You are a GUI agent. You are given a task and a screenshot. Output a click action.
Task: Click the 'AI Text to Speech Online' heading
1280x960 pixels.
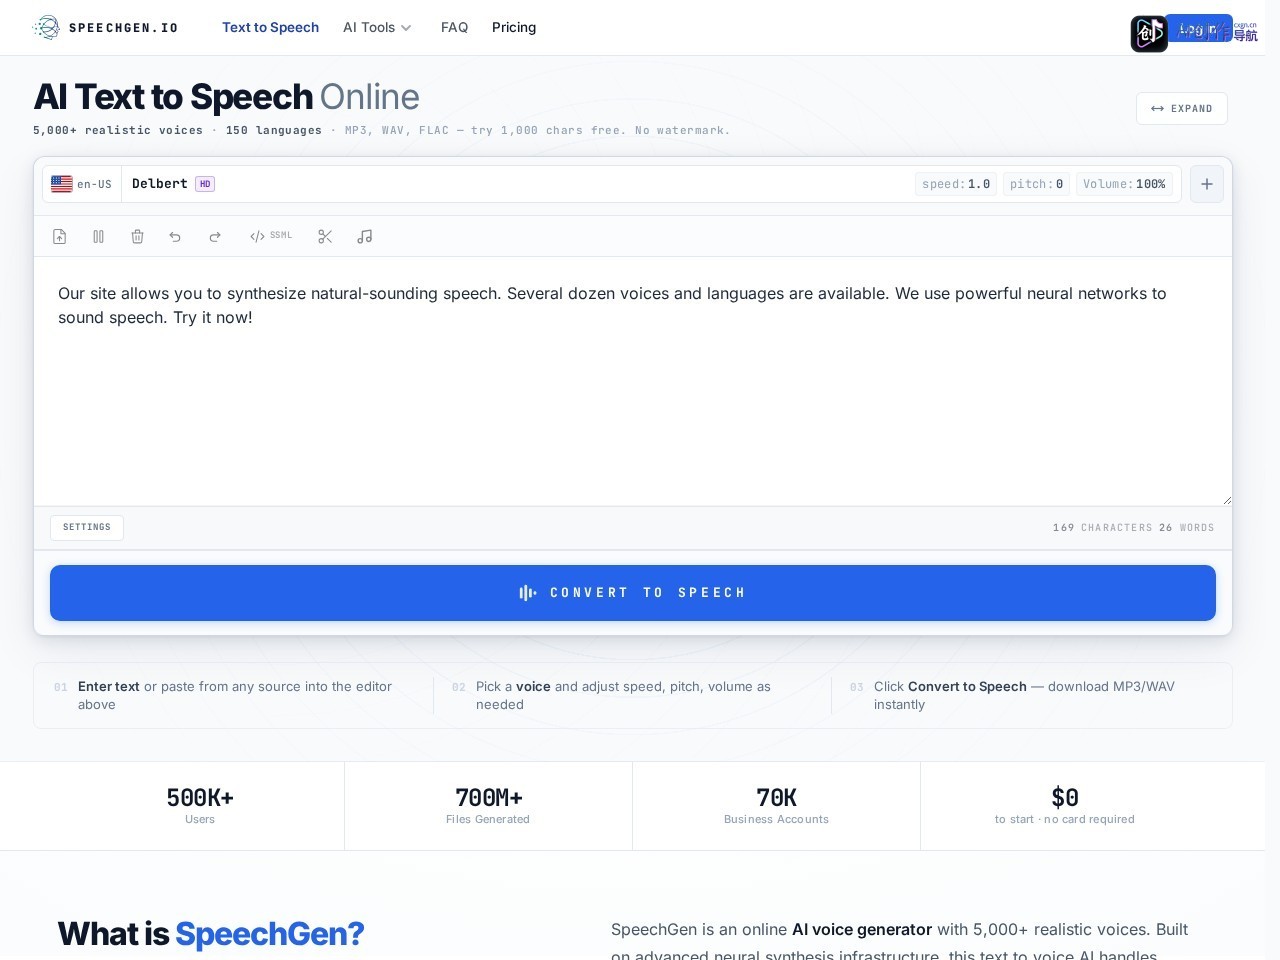pyautogui.click(x=227, y=97)
